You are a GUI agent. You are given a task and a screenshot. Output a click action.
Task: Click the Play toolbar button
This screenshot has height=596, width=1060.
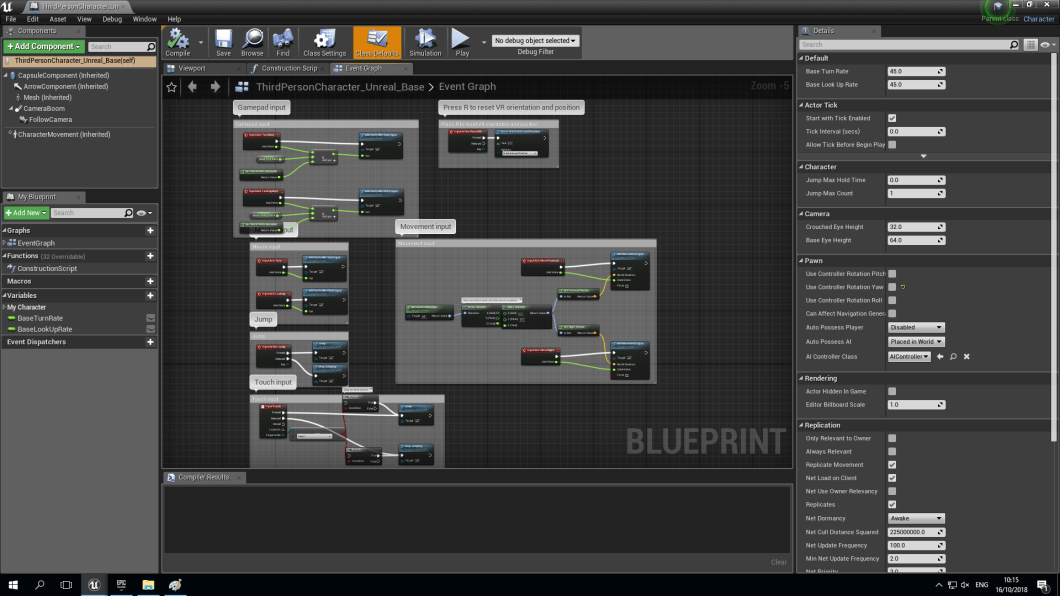click(462, 43)
